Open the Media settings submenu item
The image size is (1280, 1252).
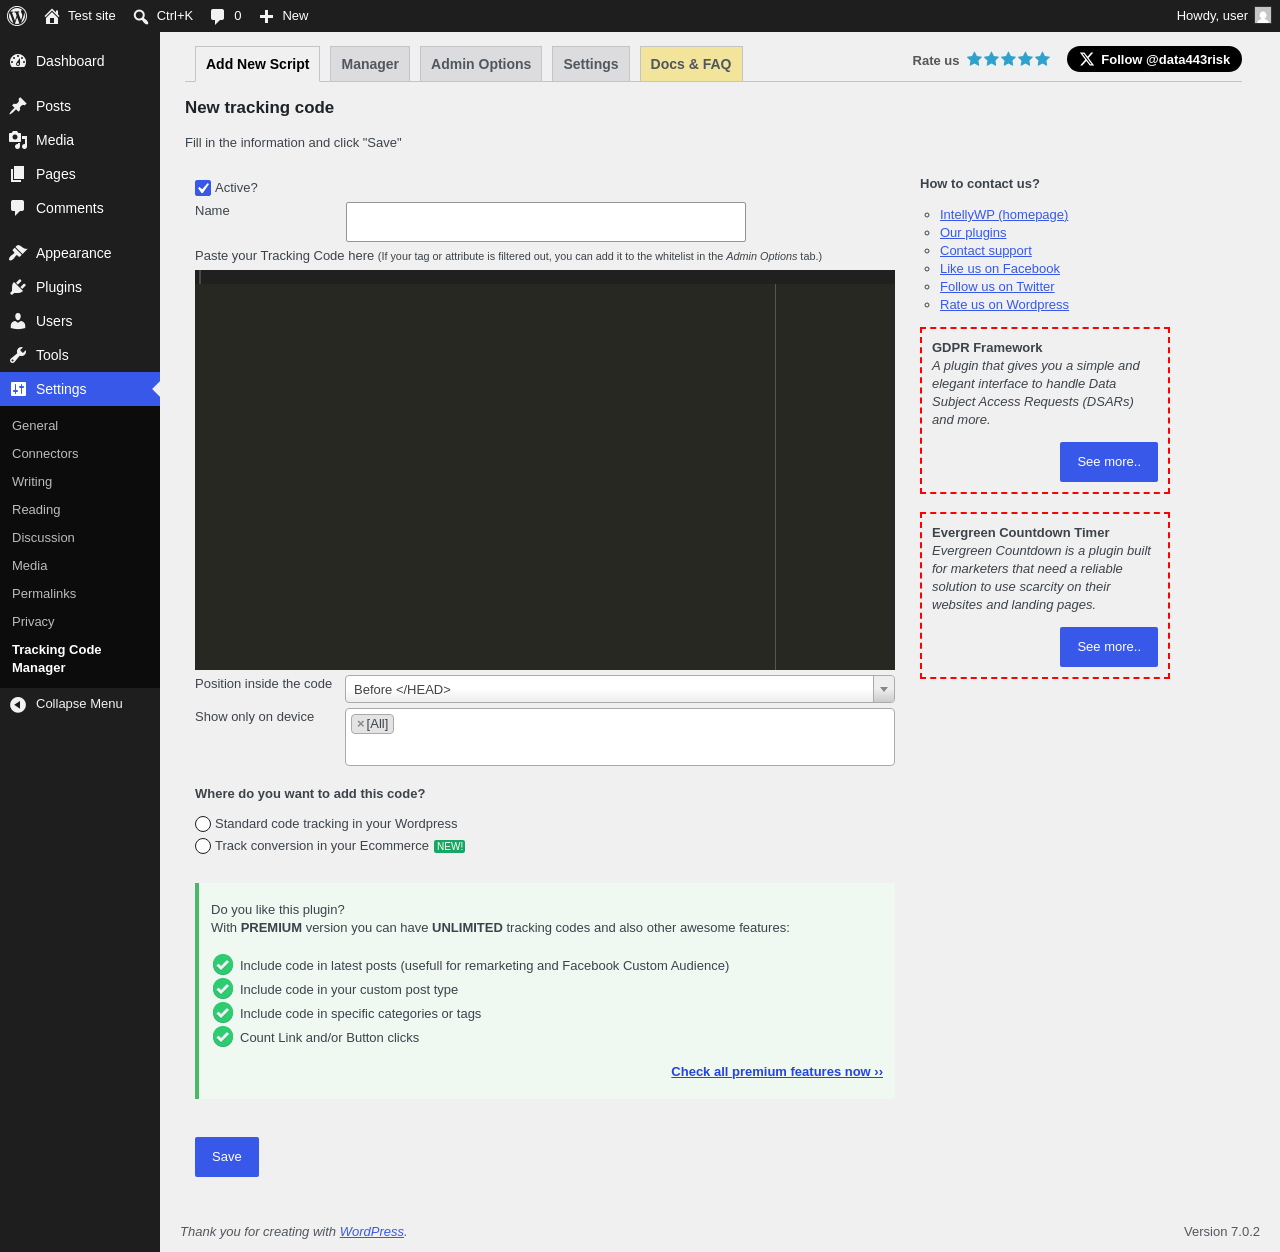(x=30, y=566)
